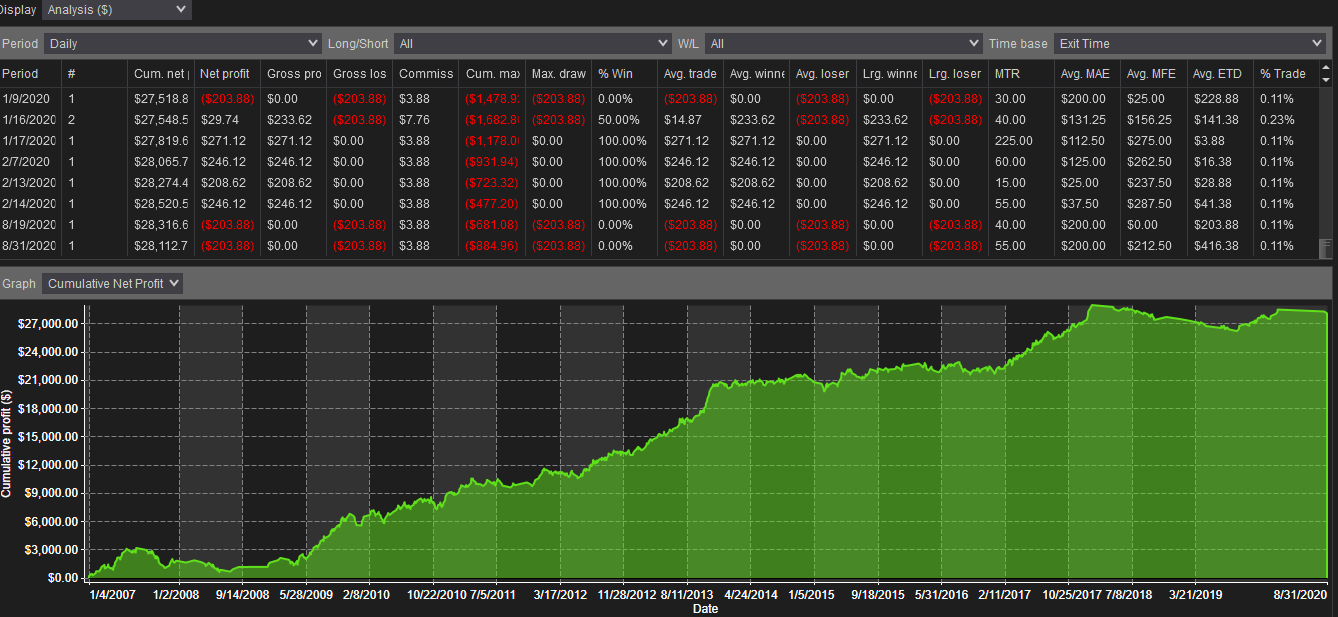
Task: Sort by Avg. trade column header
Action: pyautogui.click(x=690, y=73)
